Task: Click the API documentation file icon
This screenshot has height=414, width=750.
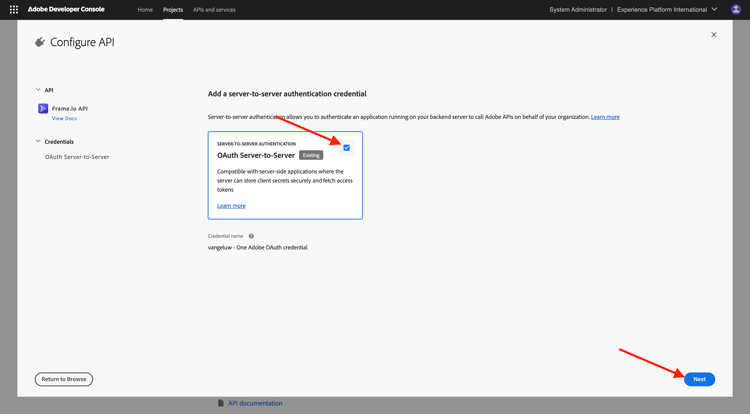Action: pyautogui.click(x=221, y=403)
